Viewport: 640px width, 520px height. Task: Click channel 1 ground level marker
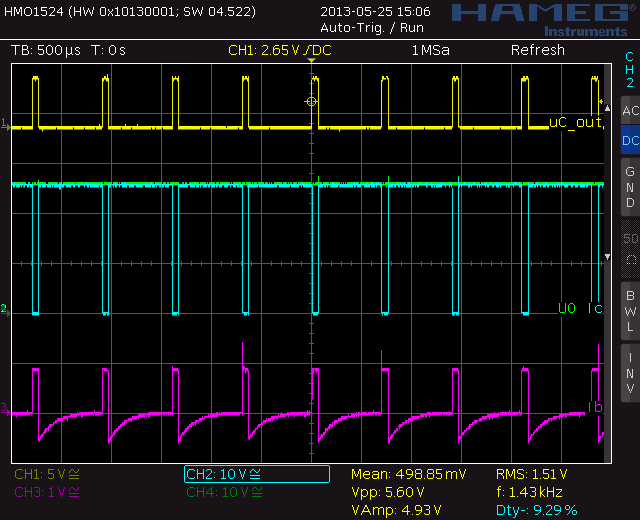point(5,125)
